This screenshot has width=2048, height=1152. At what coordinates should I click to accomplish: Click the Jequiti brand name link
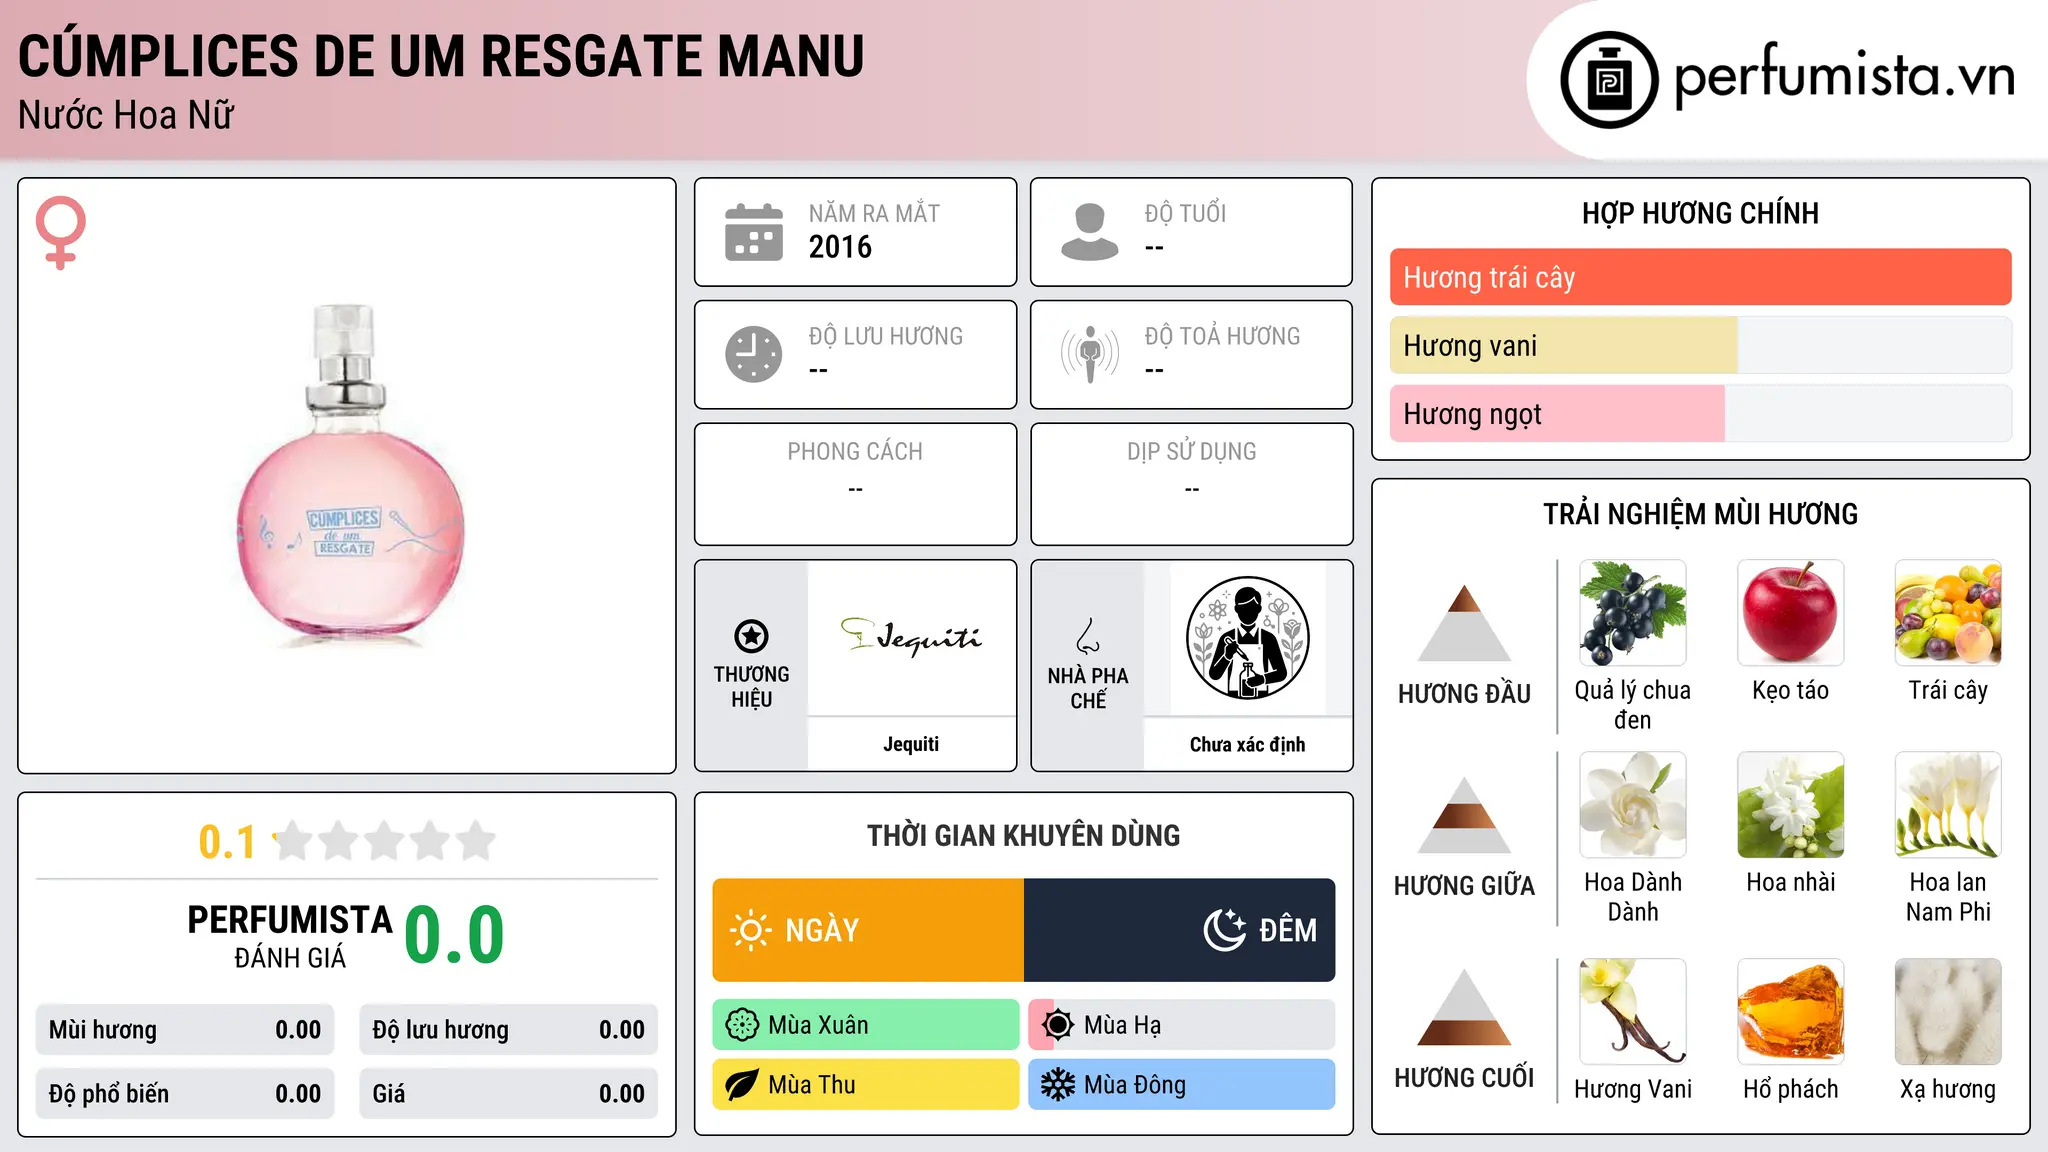click(x=911, y=744)
